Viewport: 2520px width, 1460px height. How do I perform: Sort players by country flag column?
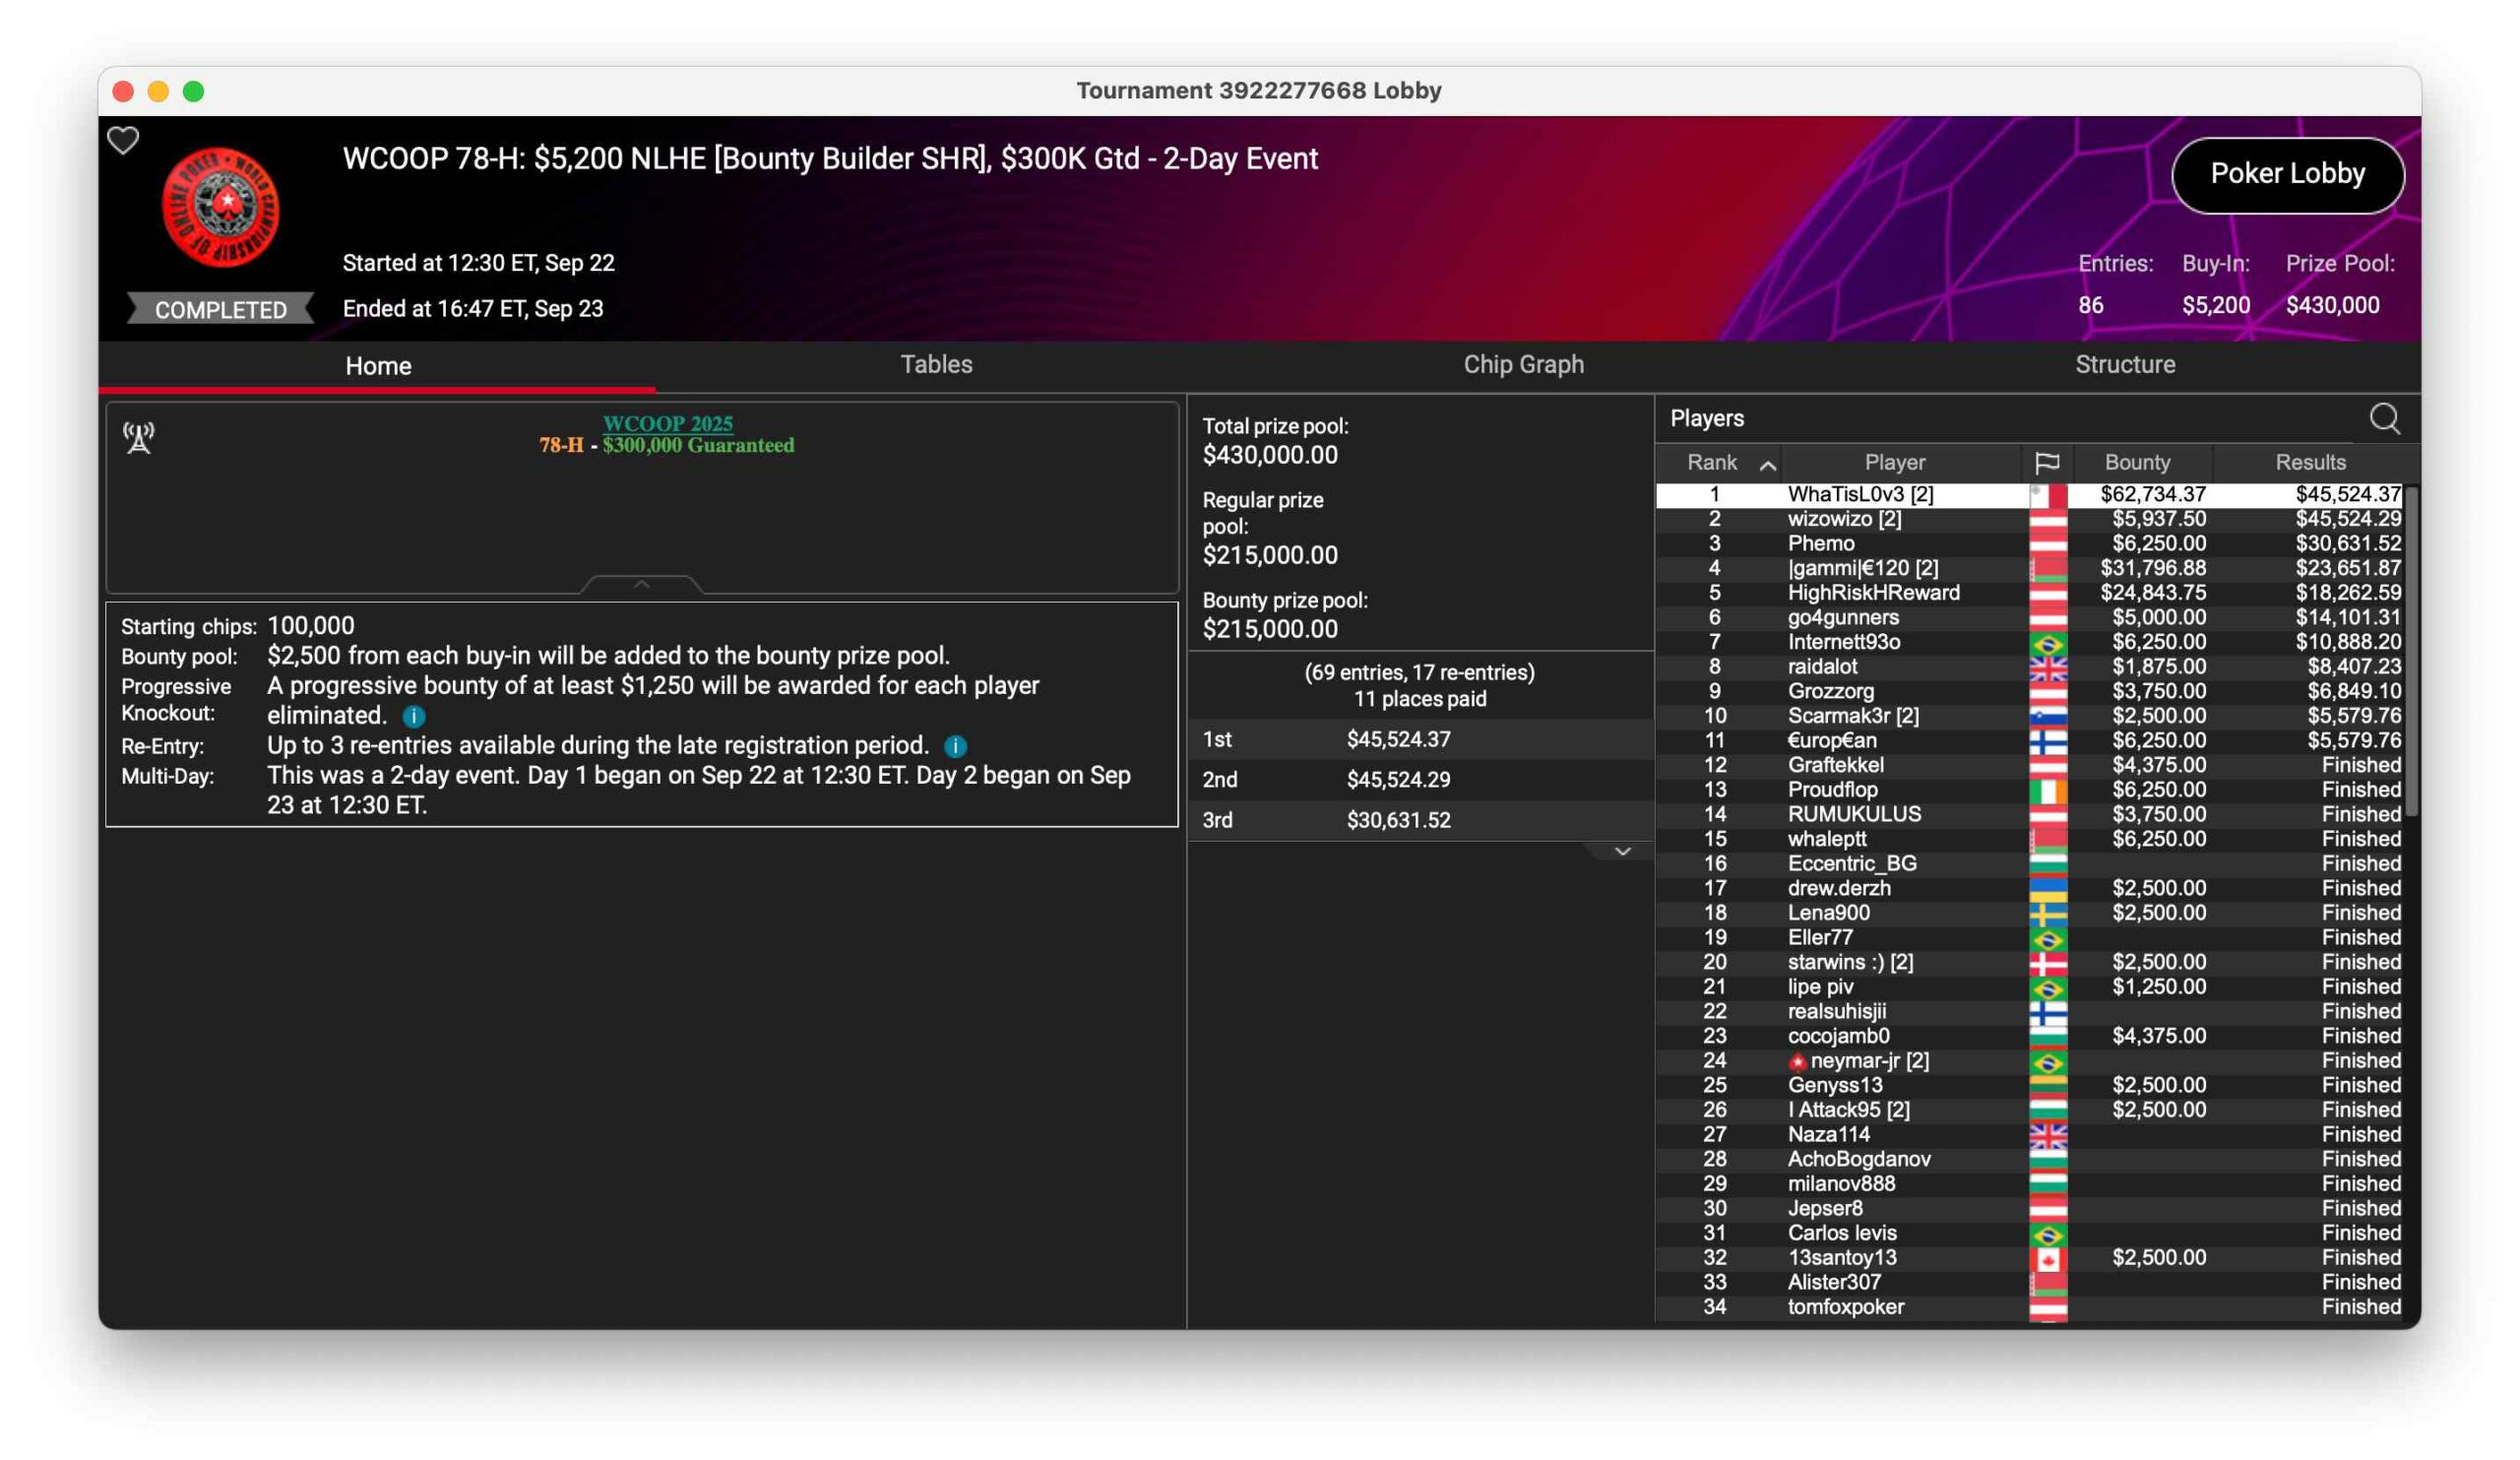click(x=2047, y=463)
